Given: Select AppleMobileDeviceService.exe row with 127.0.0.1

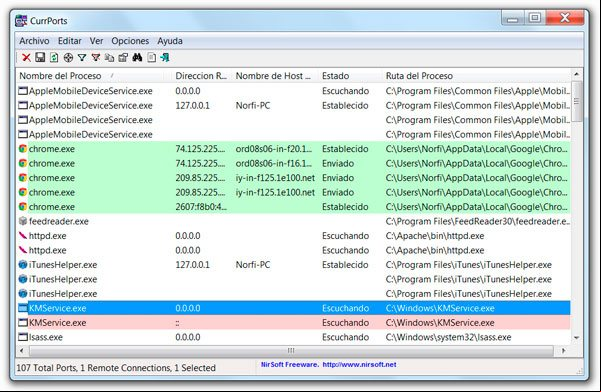Looking at the screenshot, I should point(294,105).
